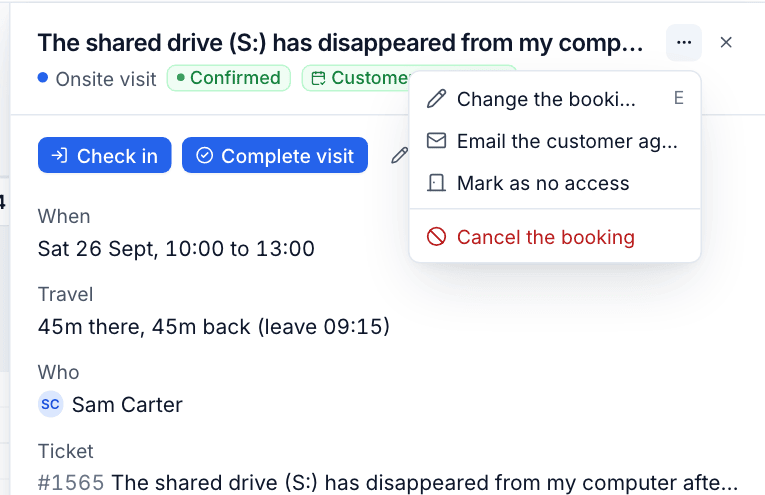Open ticket #1565 link

coord(71,482)
